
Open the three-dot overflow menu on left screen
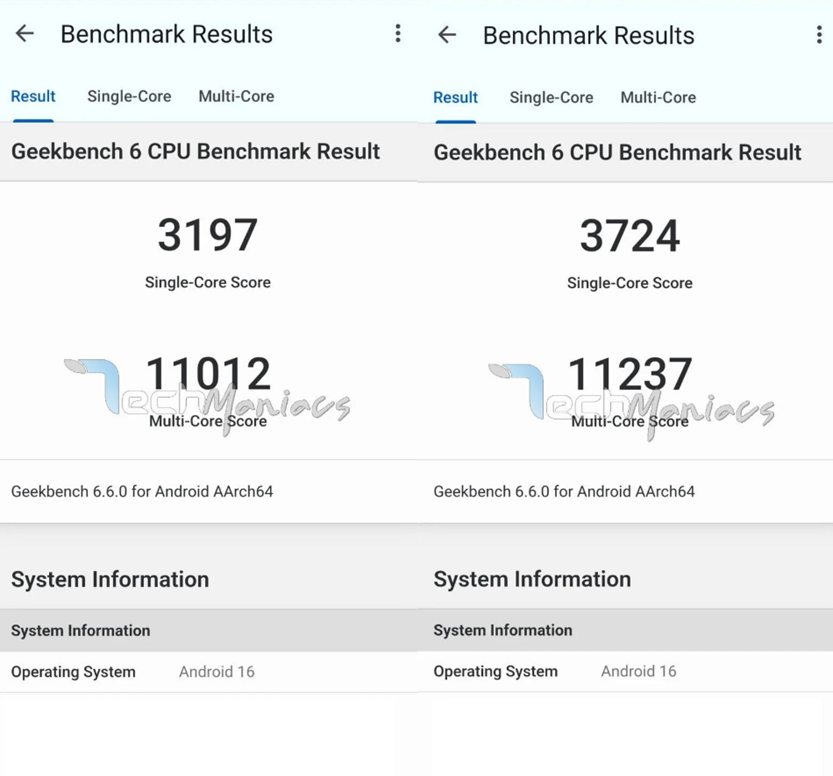click(x=397, y=33)
